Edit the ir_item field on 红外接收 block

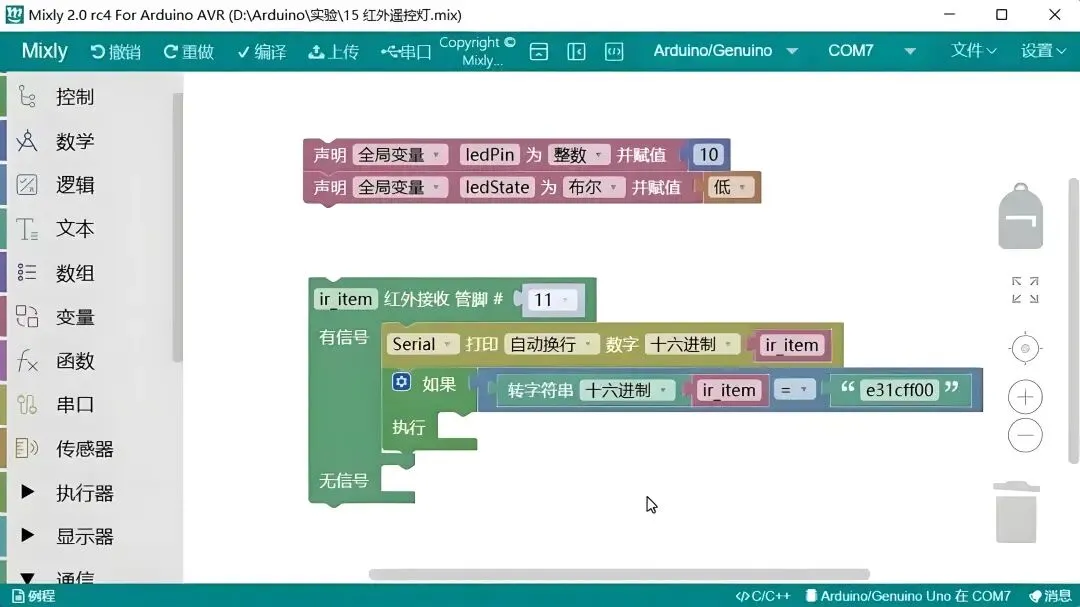(x=345, y=300)
